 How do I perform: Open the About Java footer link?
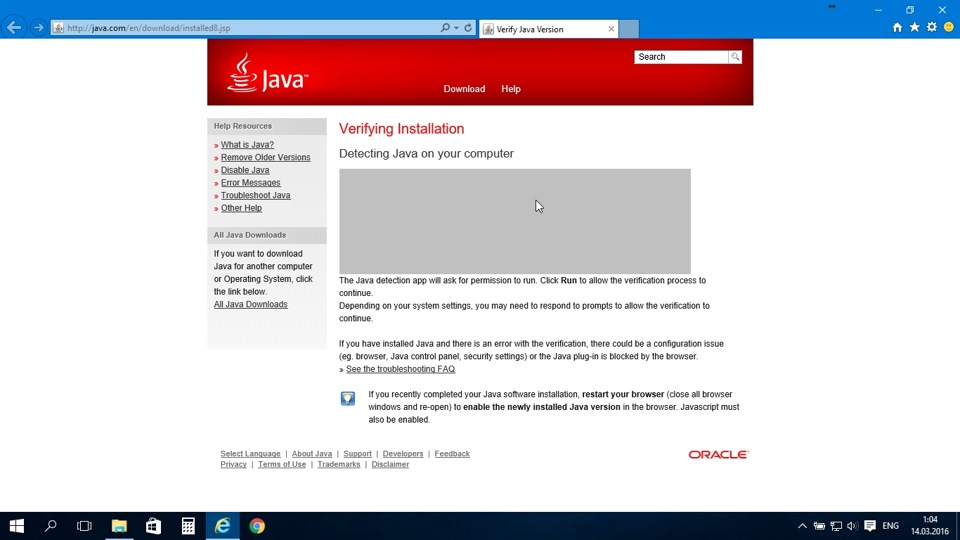(312, 454)
